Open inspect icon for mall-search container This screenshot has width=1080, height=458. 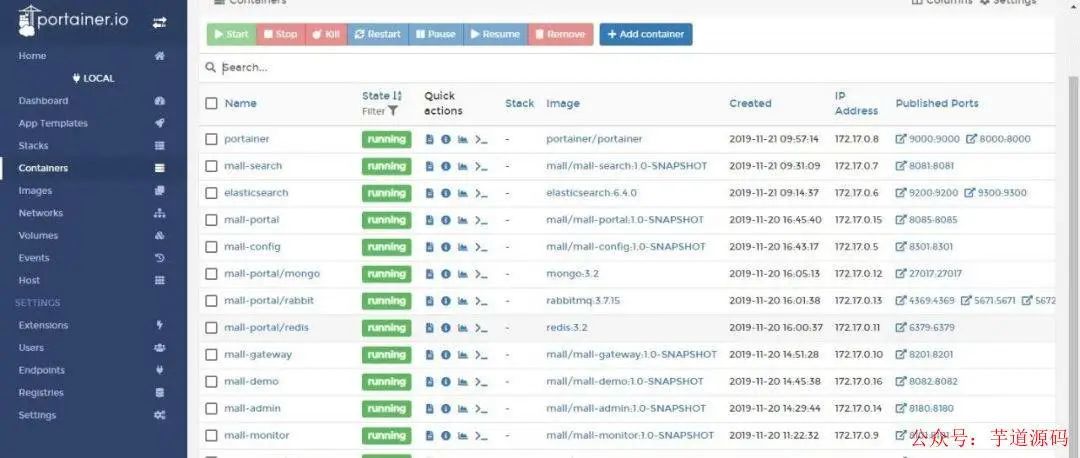(446, 166)
